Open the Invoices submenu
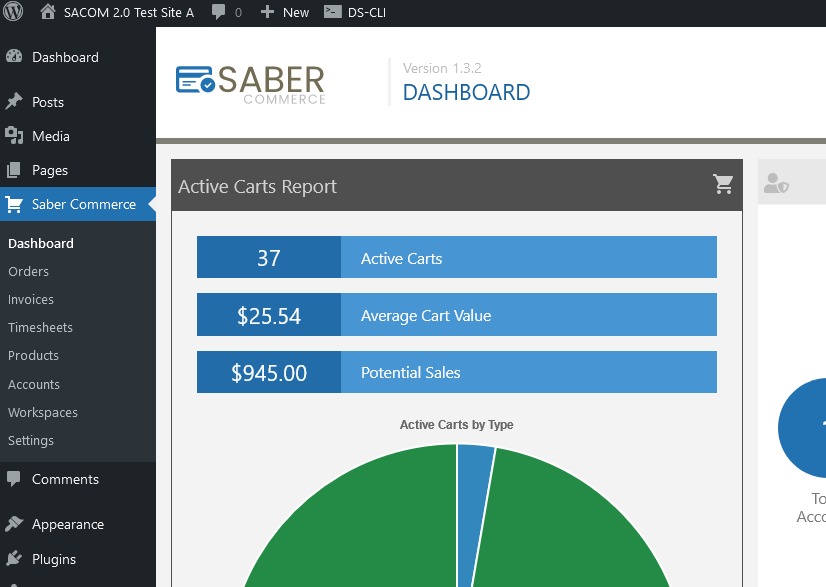The image size is (826, 587). pyautogui.click(x=31, y=299)
